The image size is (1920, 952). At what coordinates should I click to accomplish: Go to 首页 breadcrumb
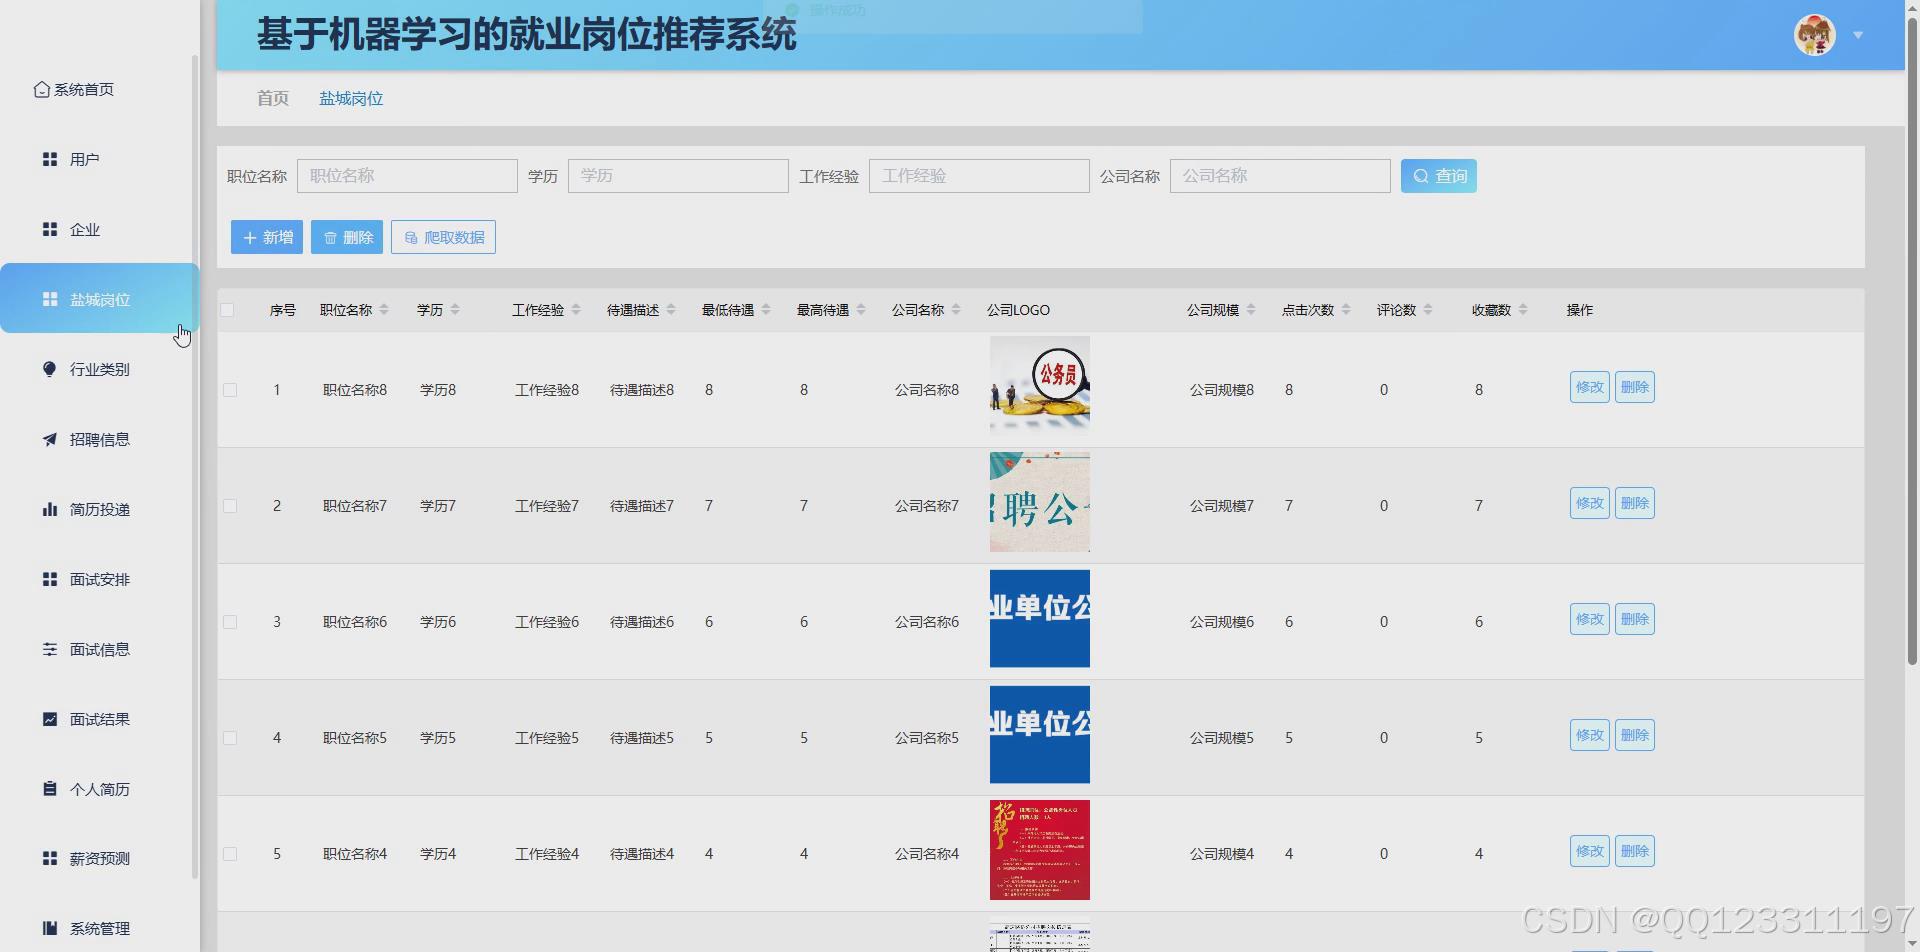tap(273, 98)
